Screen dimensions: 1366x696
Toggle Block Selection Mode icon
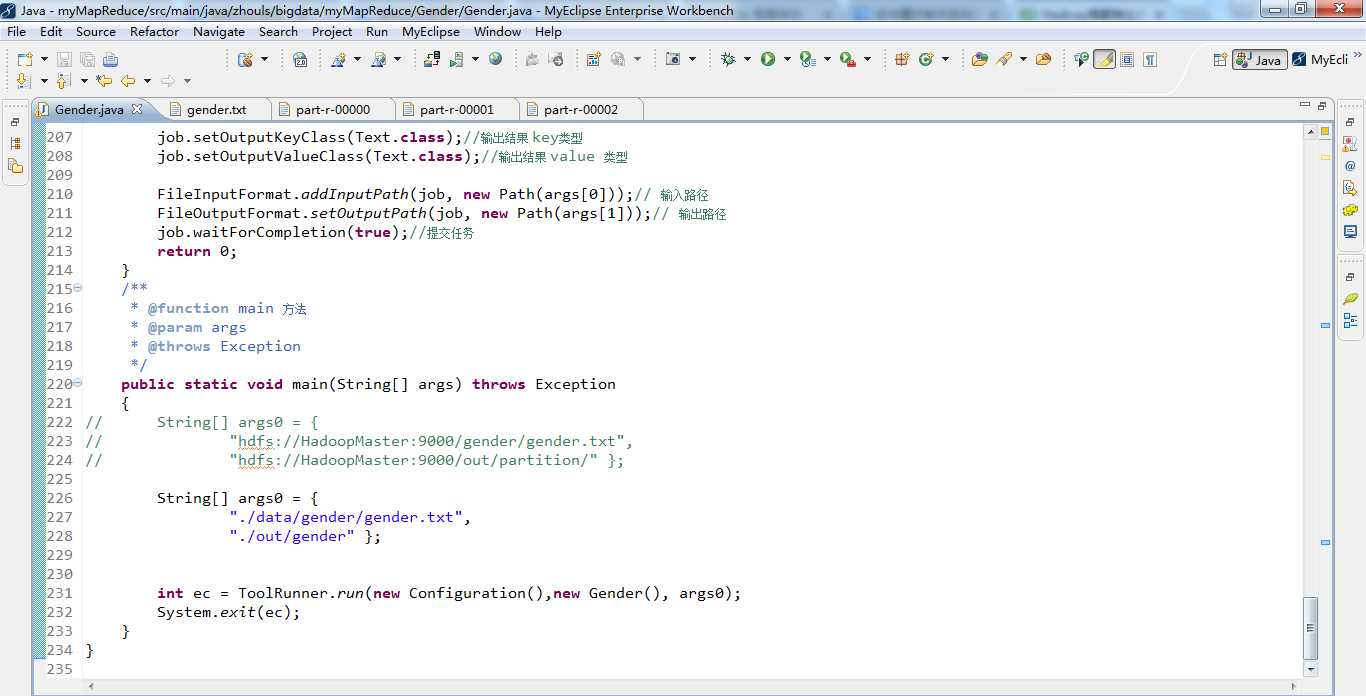tap(1127, 59)
